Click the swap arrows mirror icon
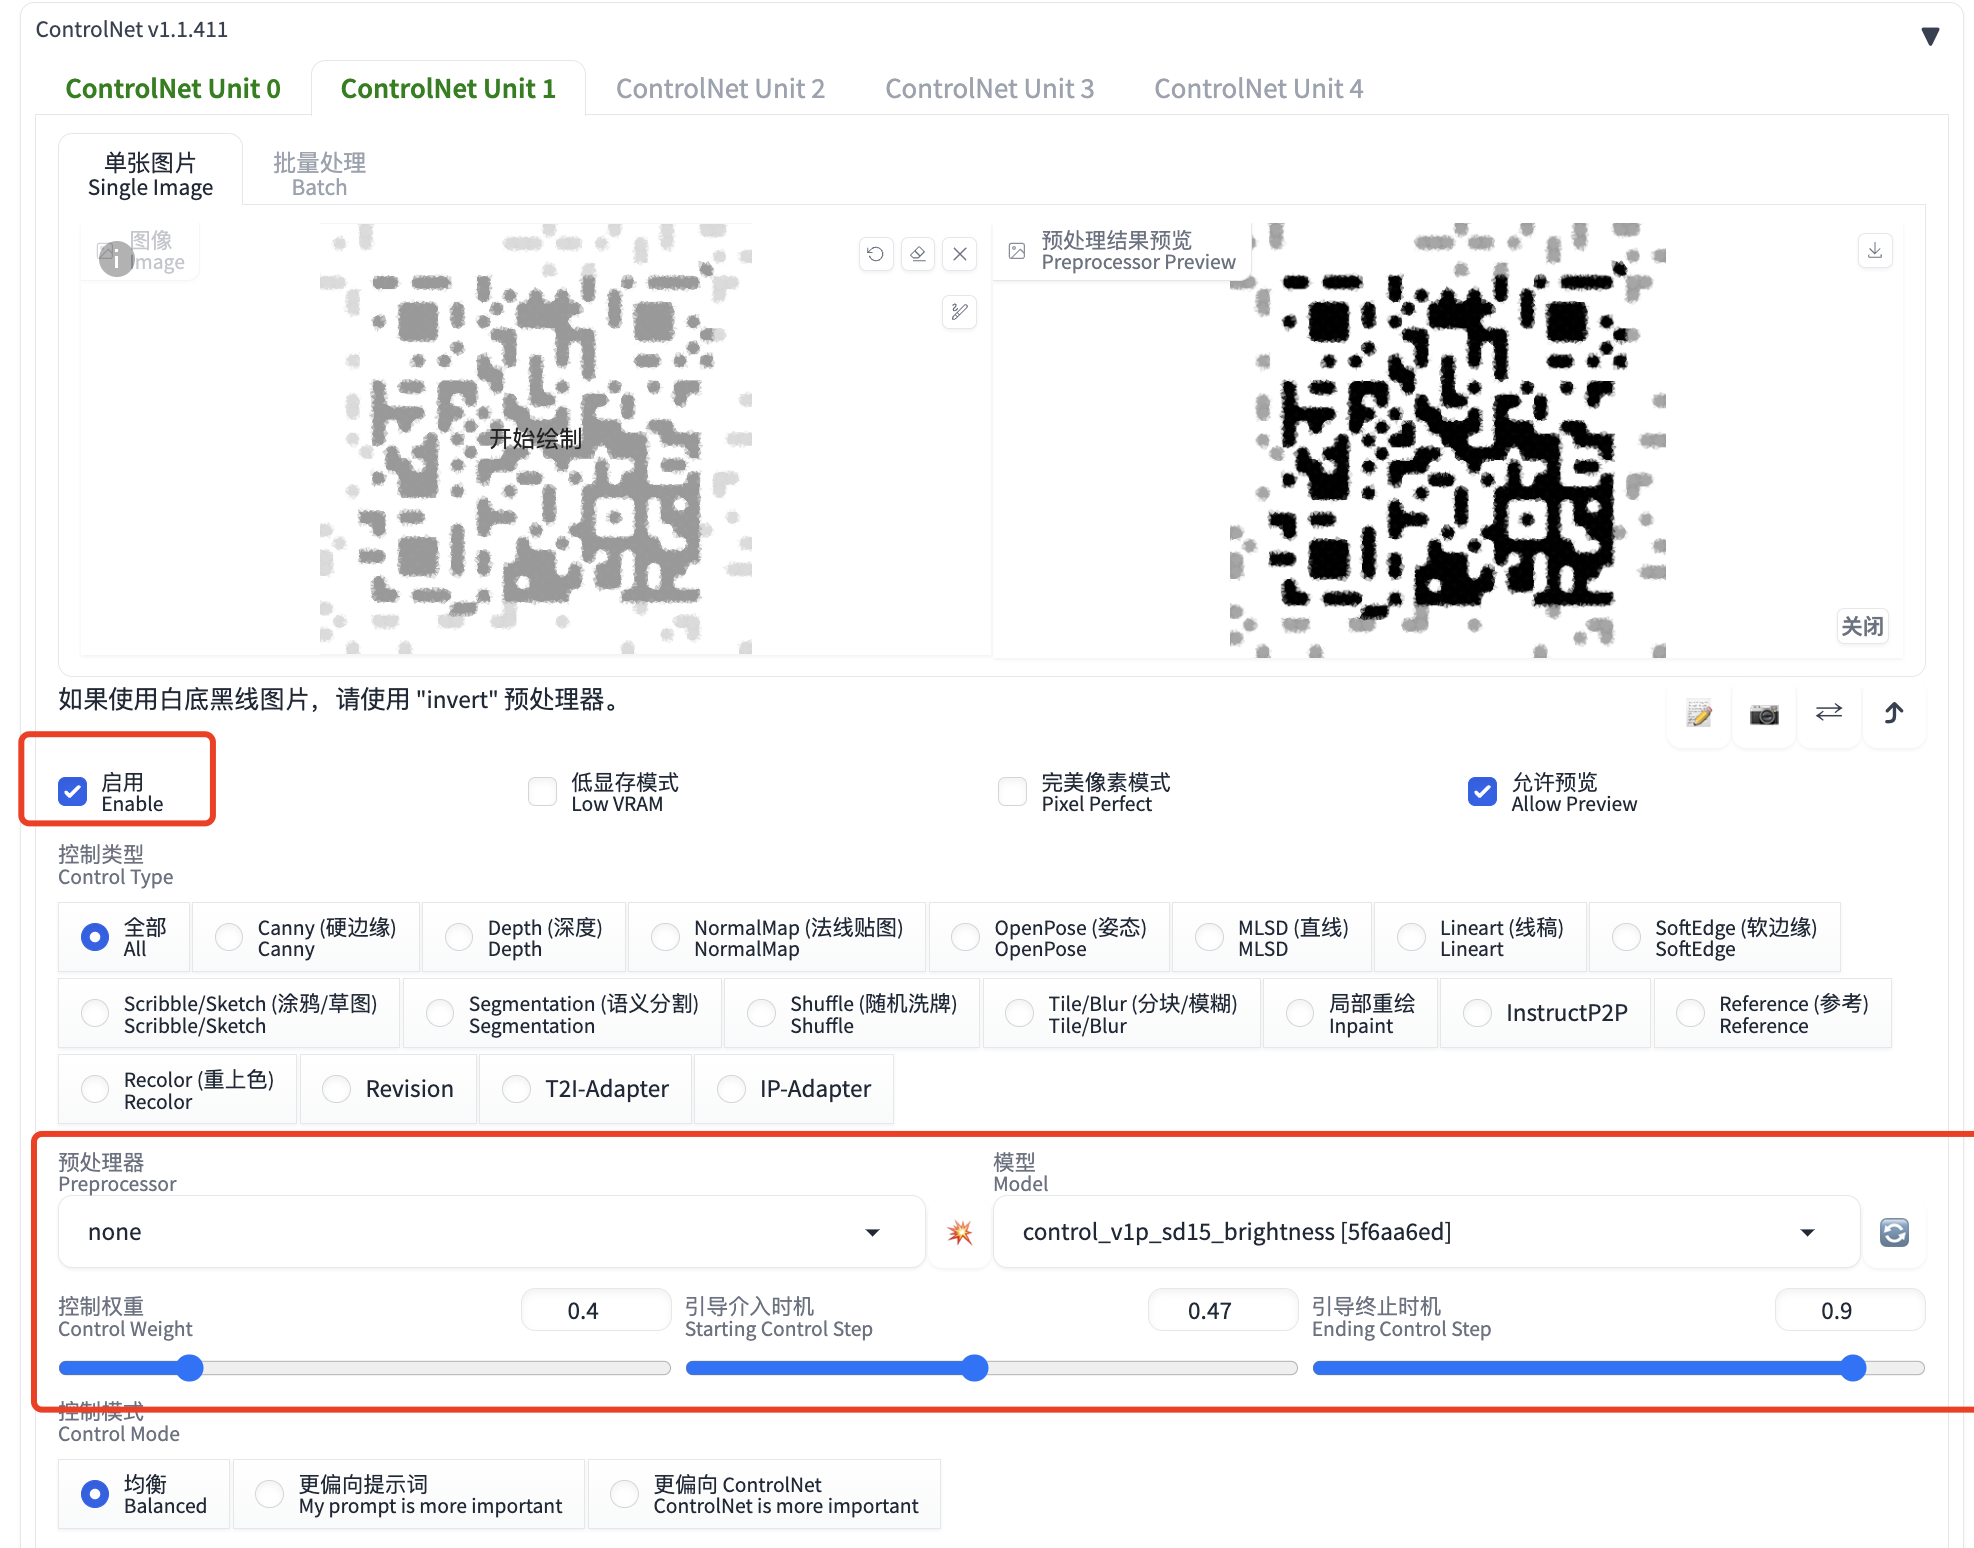 [1829, 713]
